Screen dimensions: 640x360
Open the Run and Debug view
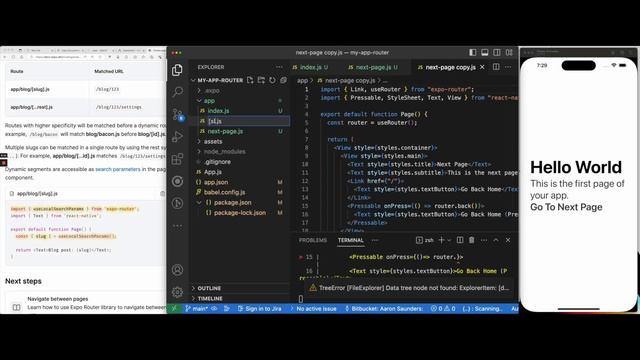click(x=177, y=136)
